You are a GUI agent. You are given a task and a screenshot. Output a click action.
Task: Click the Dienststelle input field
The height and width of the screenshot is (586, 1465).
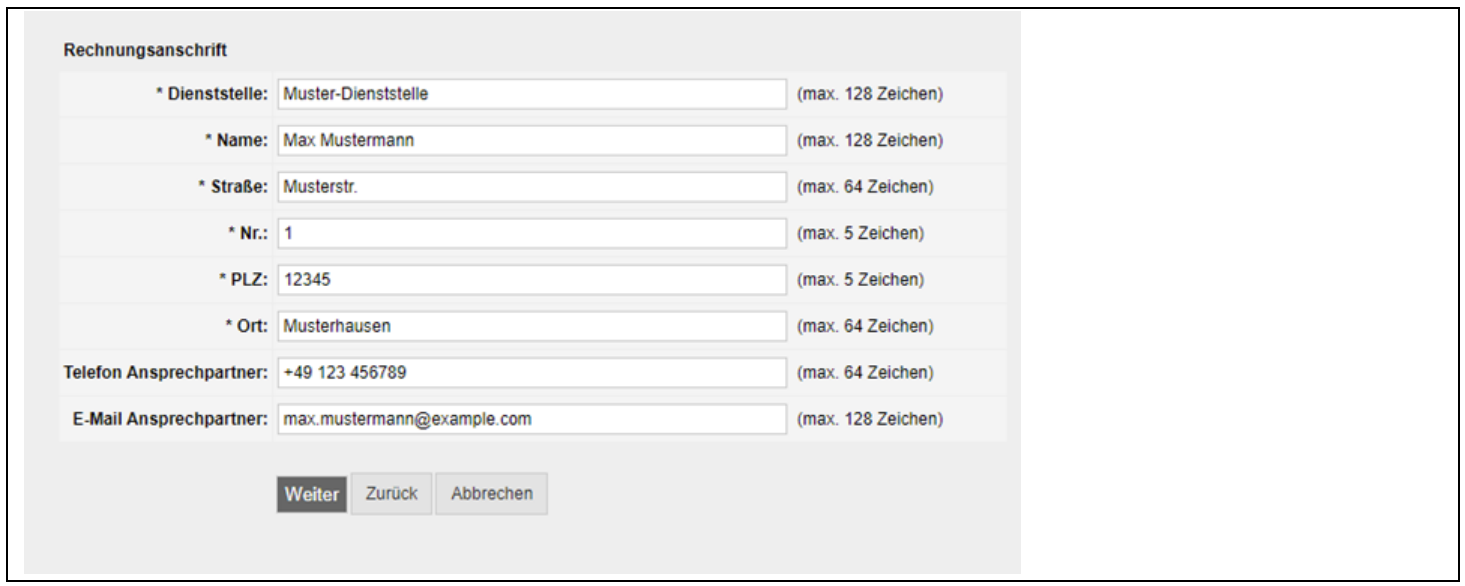coord(531,95)
